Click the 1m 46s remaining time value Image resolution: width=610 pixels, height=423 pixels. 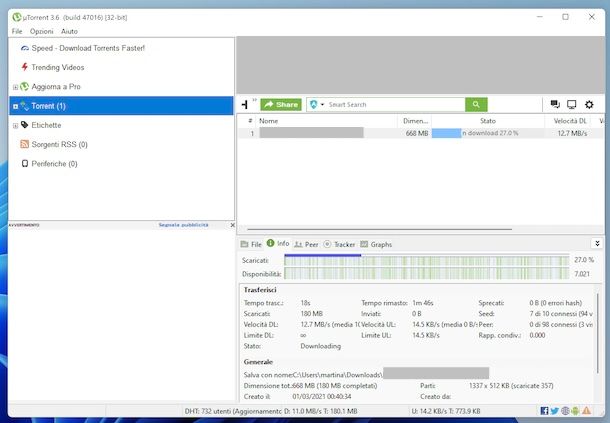click(x=423, y=303)
